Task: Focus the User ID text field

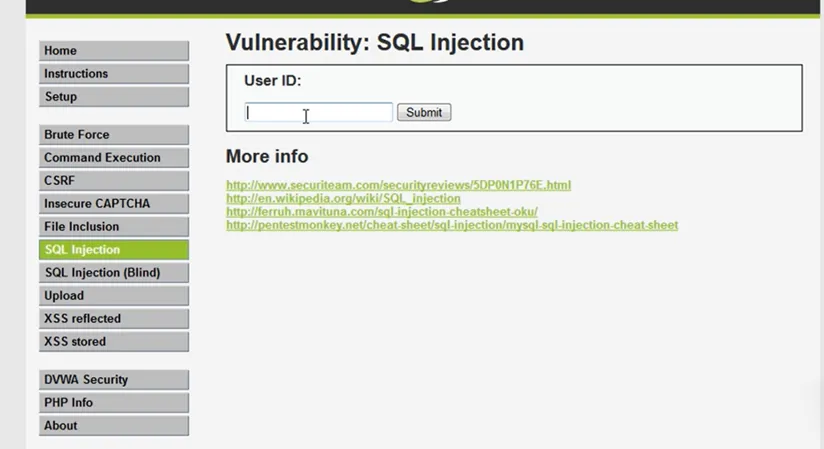Action: coord(318,113)
